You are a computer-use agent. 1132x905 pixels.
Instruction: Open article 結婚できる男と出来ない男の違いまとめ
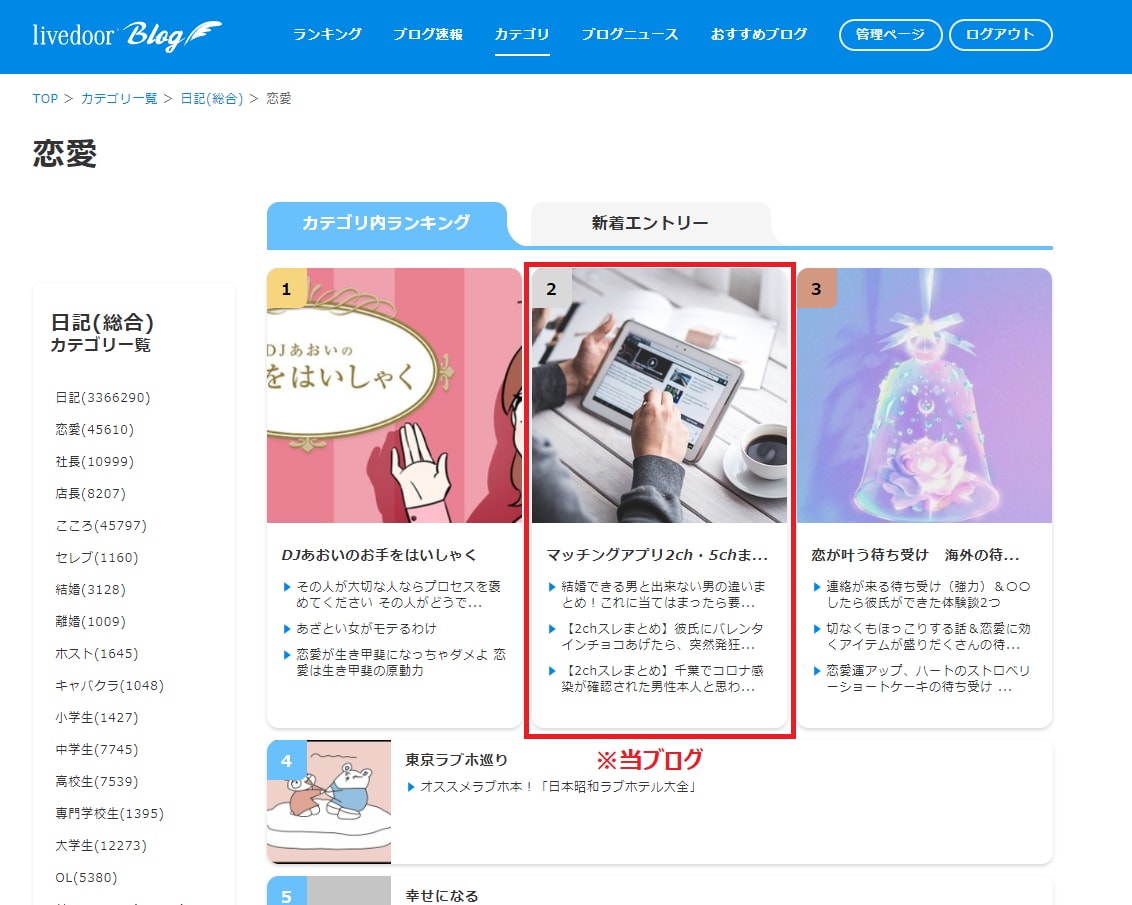click(663, 595)
